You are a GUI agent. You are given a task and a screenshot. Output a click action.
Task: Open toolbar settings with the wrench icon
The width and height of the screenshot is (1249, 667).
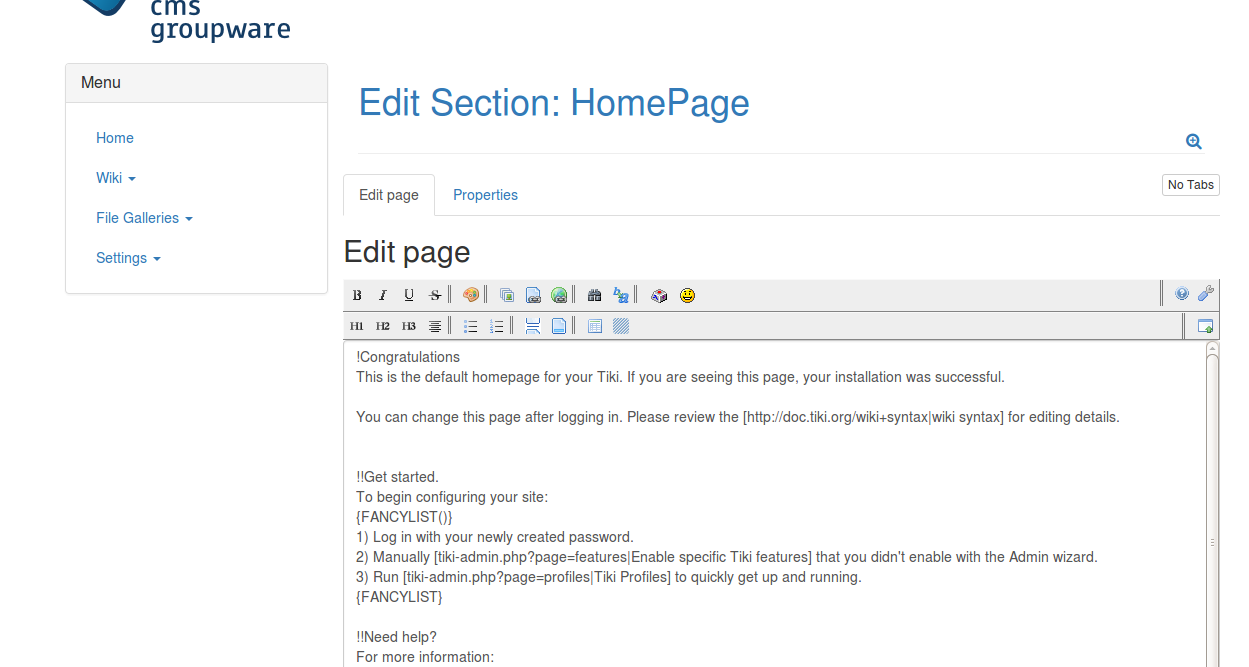1206,294
